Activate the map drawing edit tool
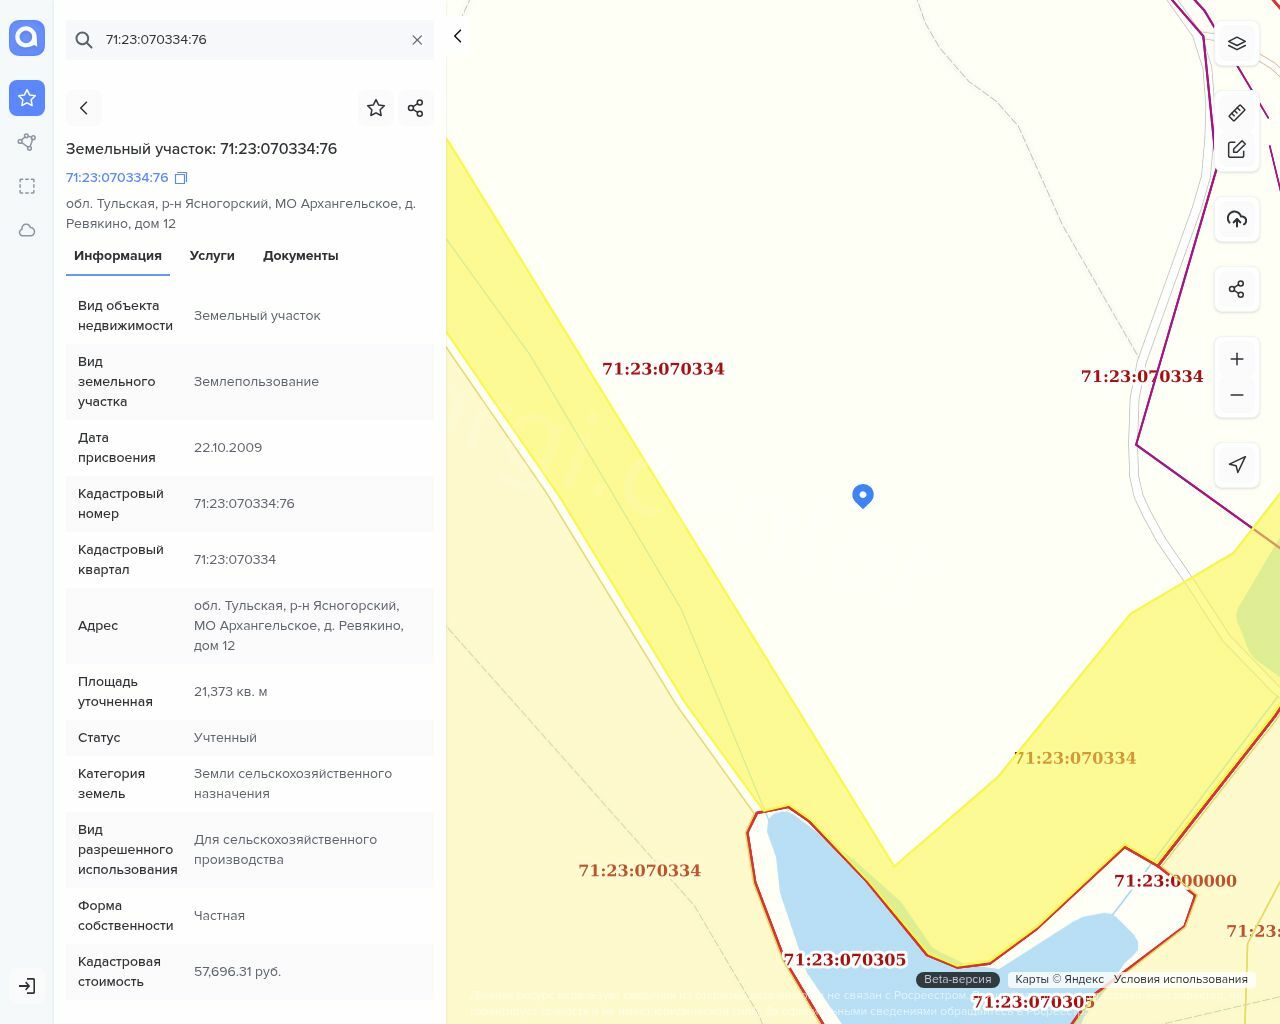1280x1024 pixels. 1236,149
